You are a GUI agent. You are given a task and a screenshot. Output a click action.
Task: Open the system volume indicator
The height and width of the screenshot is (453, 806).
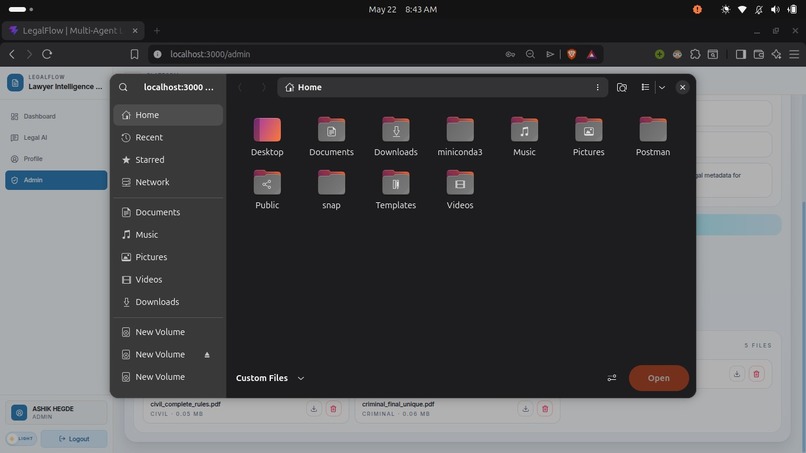point(775,9)
